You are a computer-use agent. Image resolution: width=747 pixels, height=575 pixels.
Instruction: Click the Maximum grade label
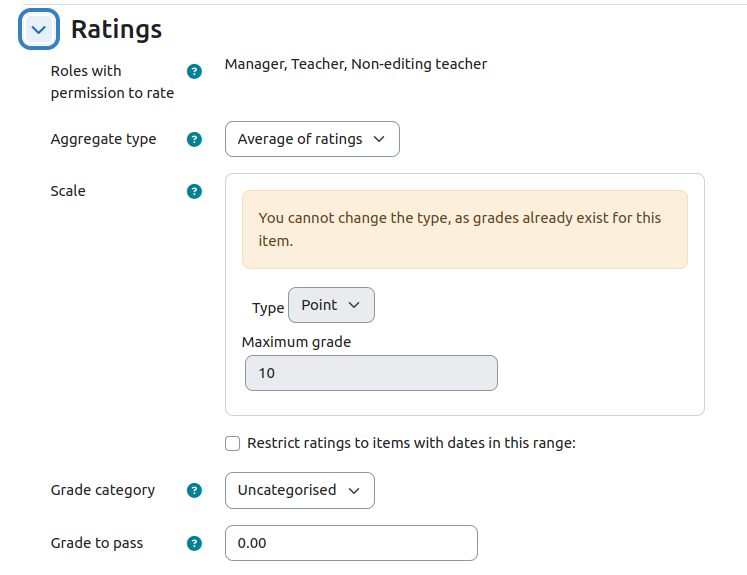click(x=296, y=342)
